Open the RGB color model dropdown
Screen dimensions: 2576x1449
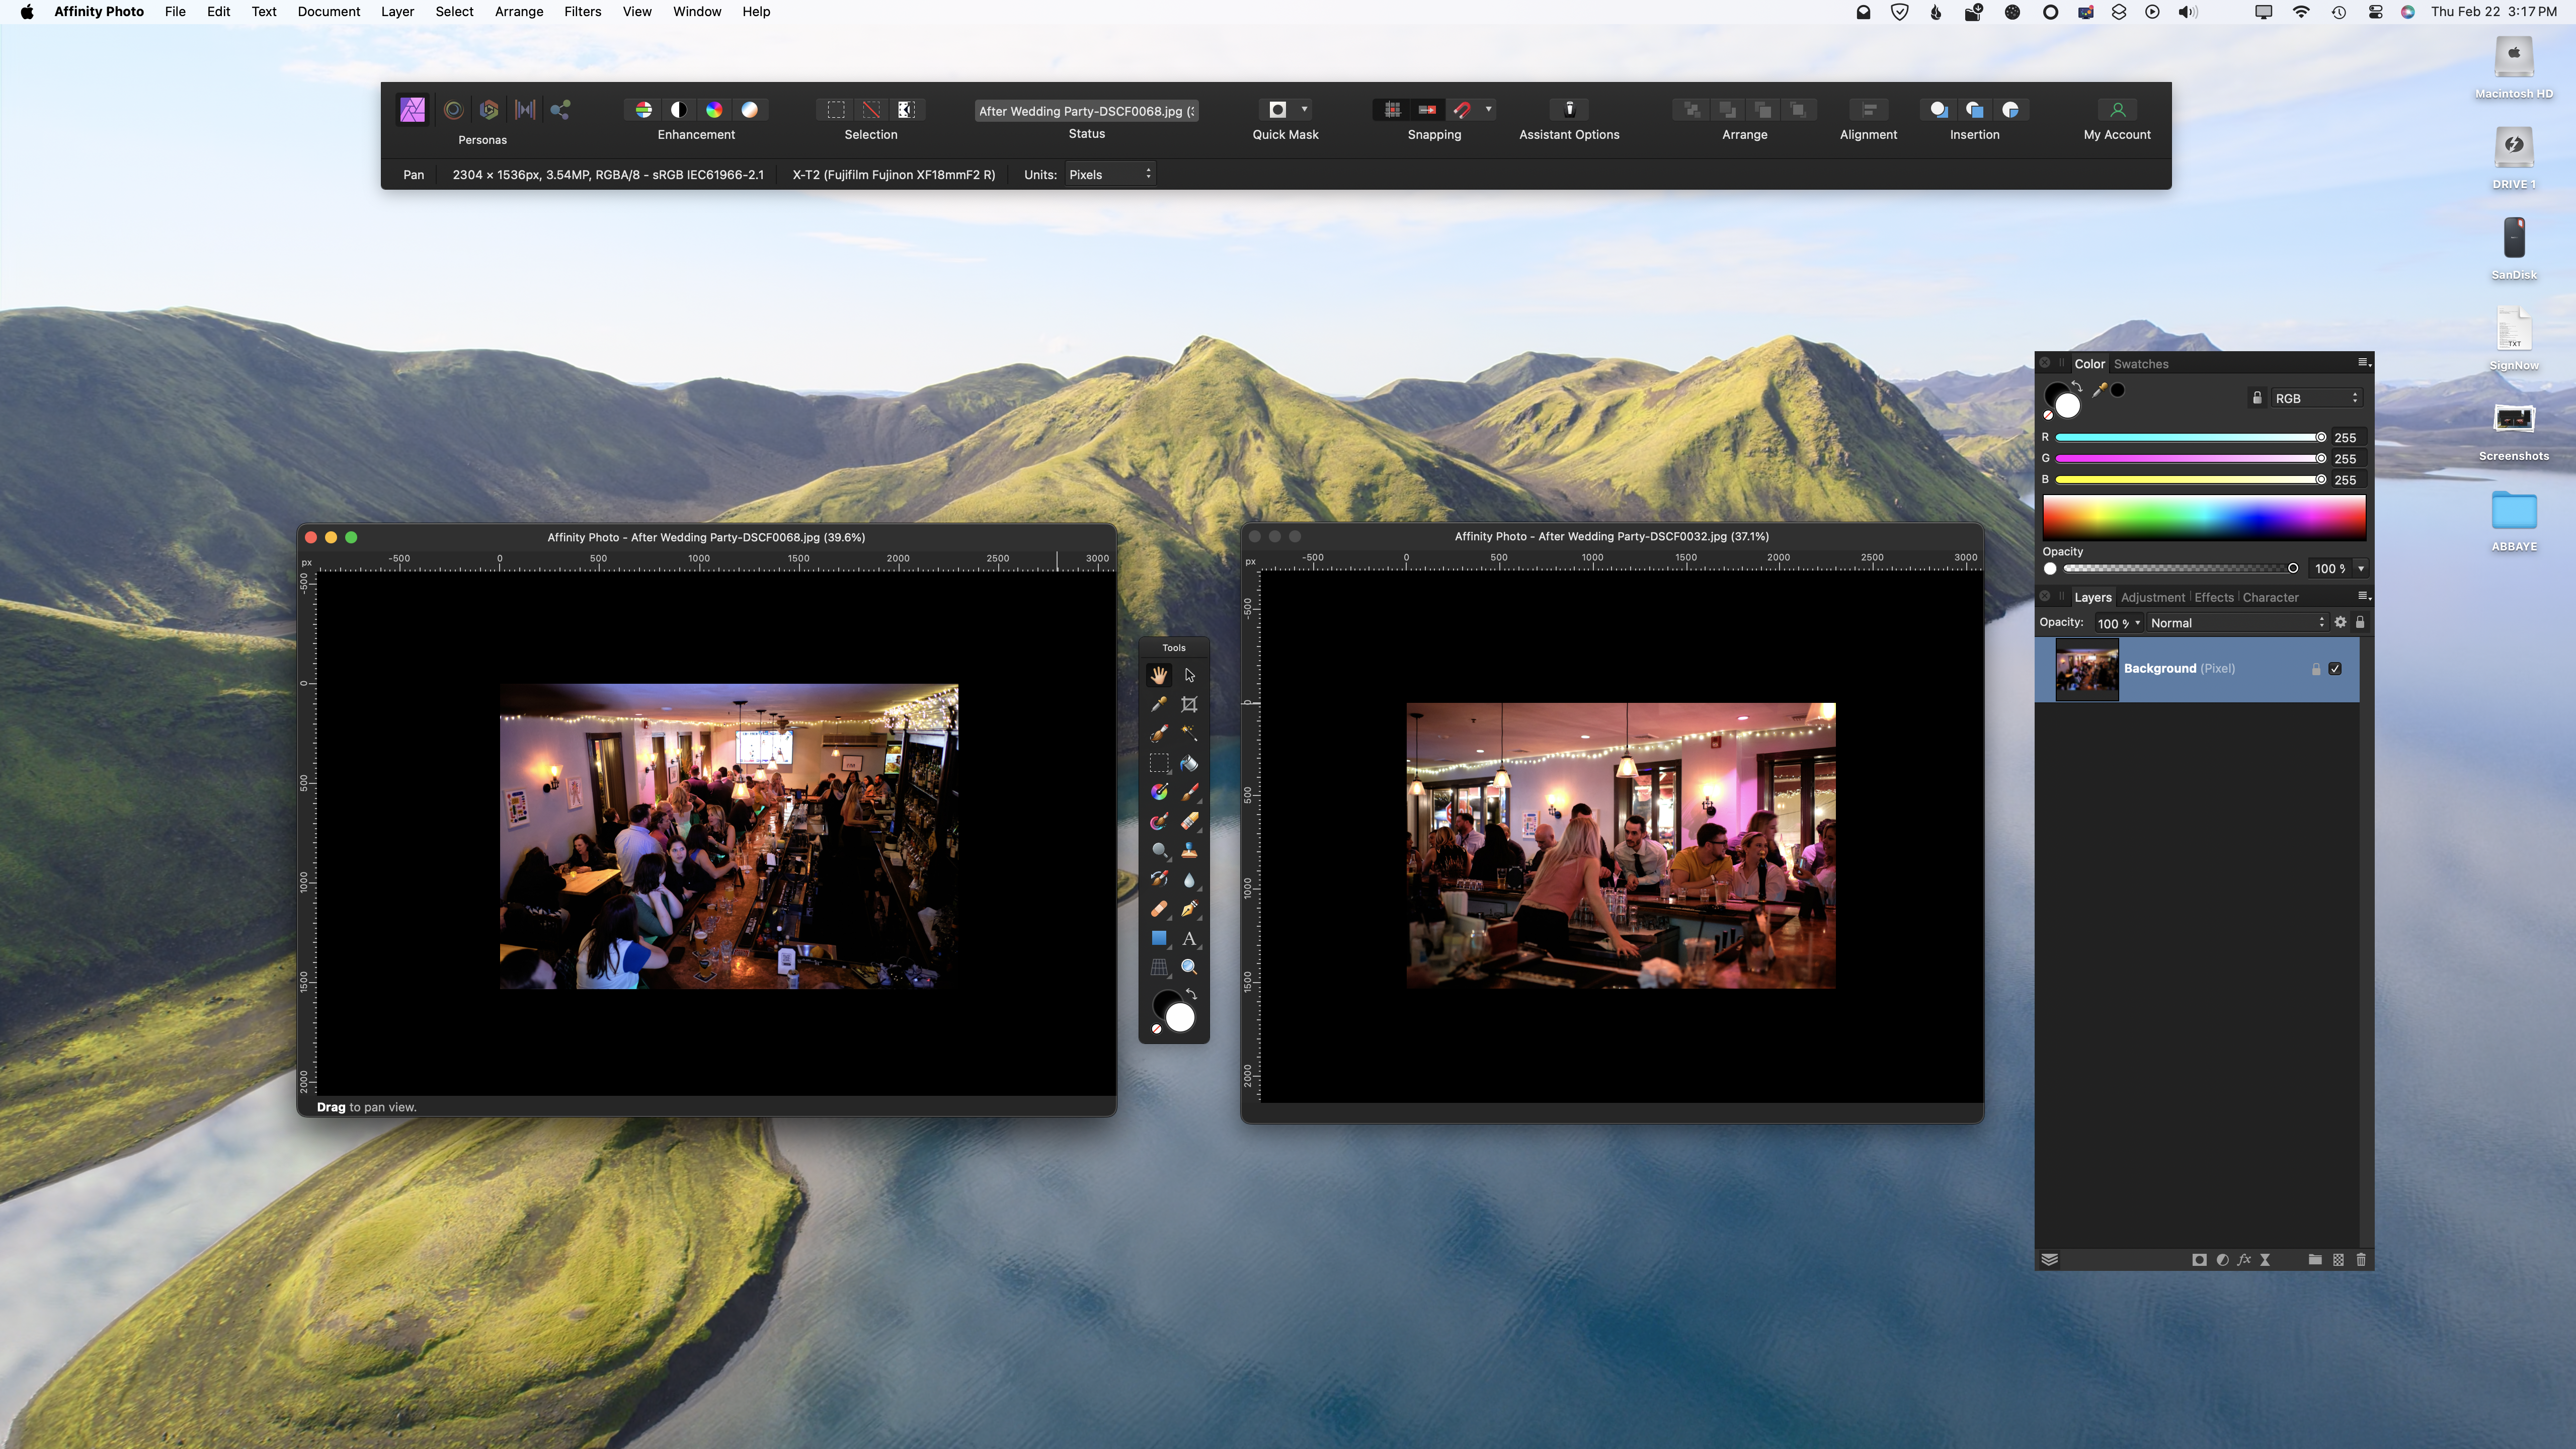pyautogui.click(x=2316, y=398)
